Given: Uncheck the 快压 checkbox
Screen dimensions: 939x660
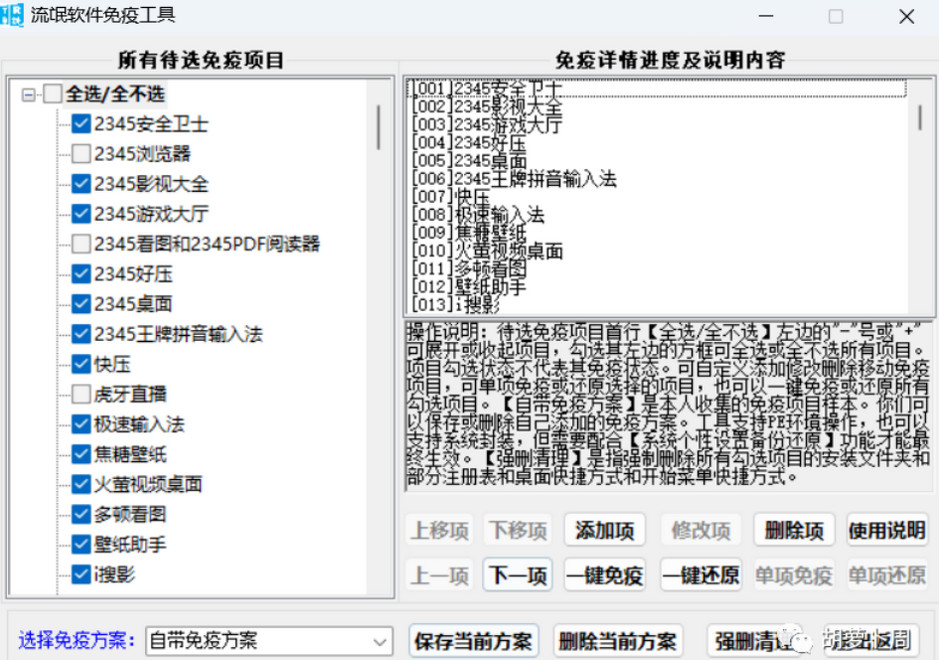Looking at the screenshot, I should coord(81,364).
